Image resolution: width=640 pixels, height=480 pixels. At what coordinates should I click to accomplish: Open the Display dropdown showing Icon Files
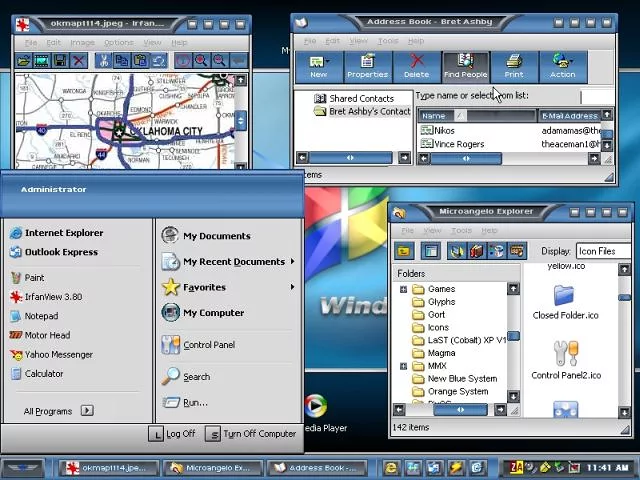tap(603, 251)
